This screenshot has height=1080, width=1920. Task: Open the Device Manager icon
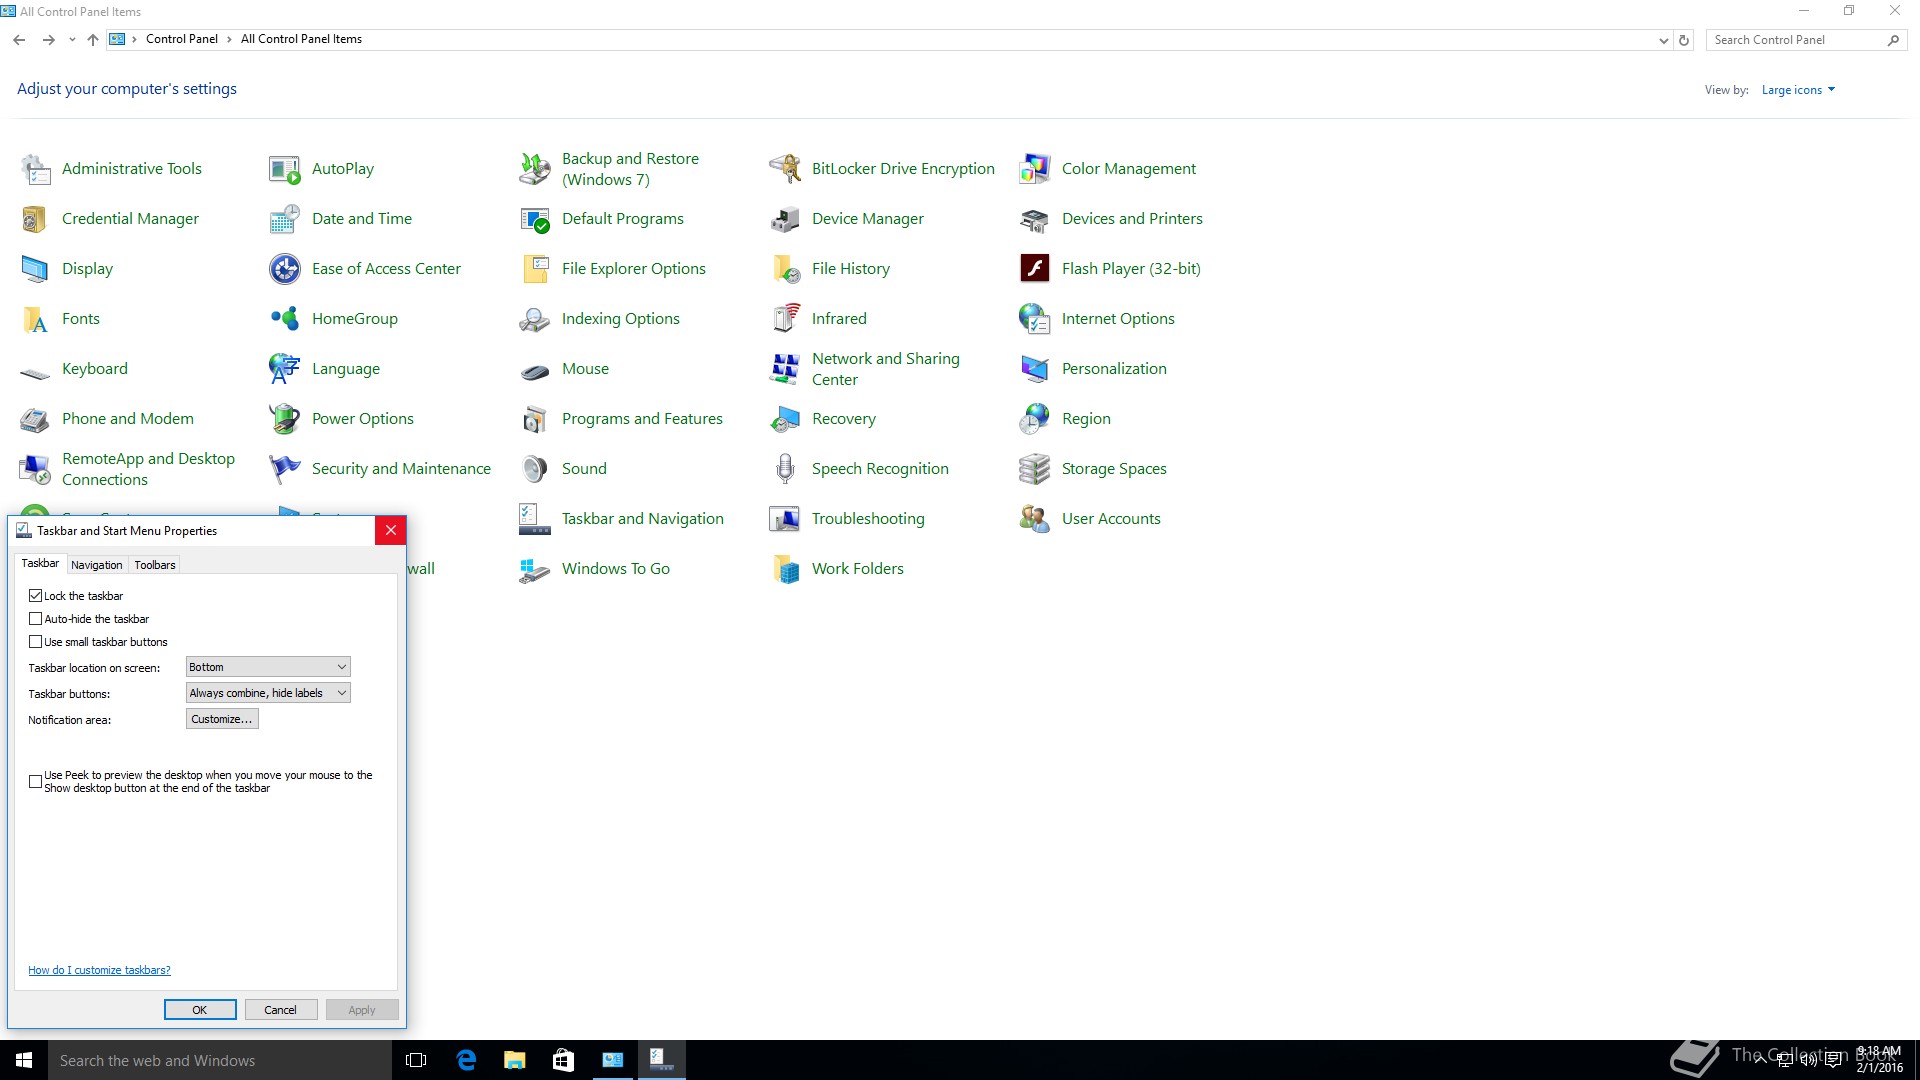(785, 218)
